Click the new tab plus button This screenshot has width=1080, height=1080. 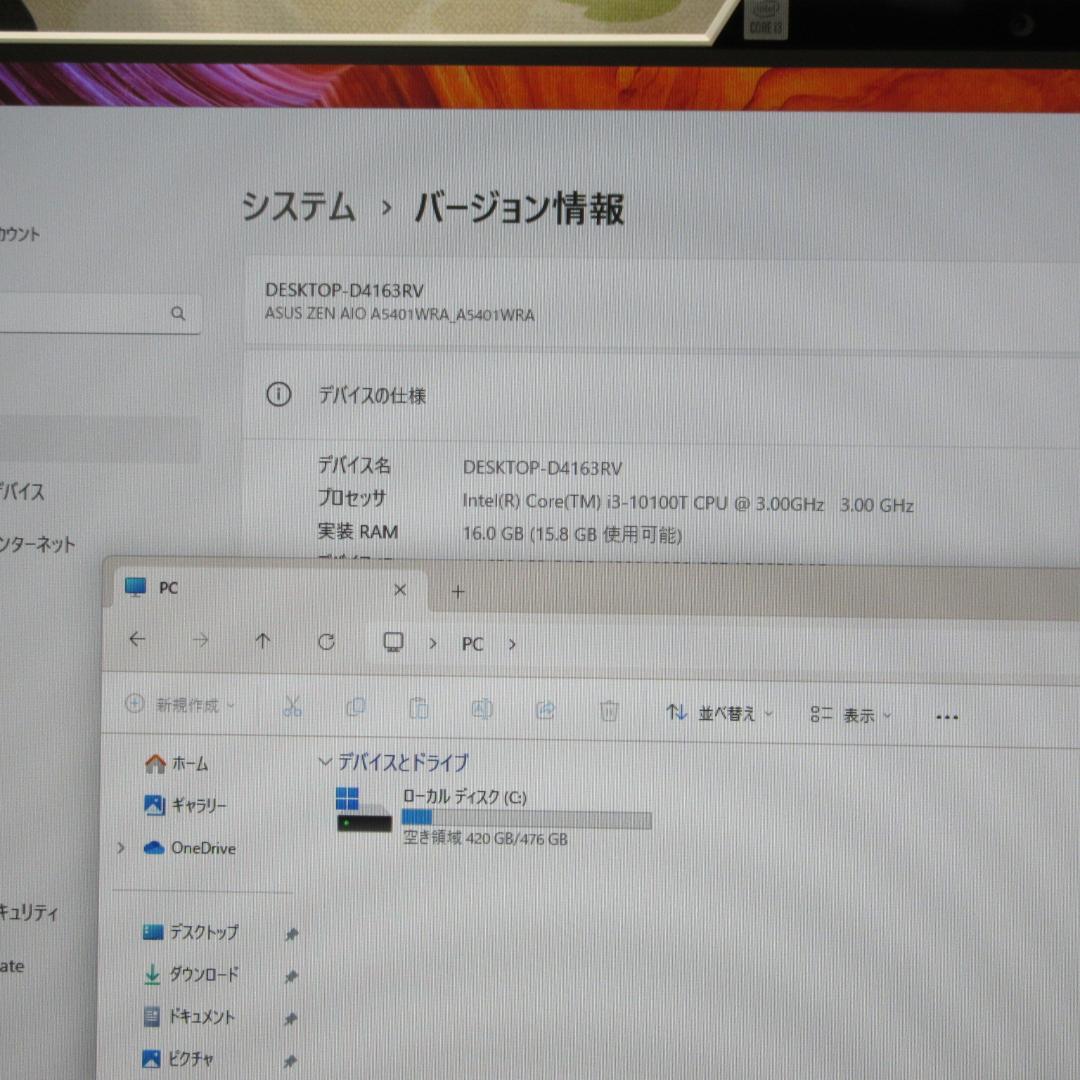(x=457, y=592)
